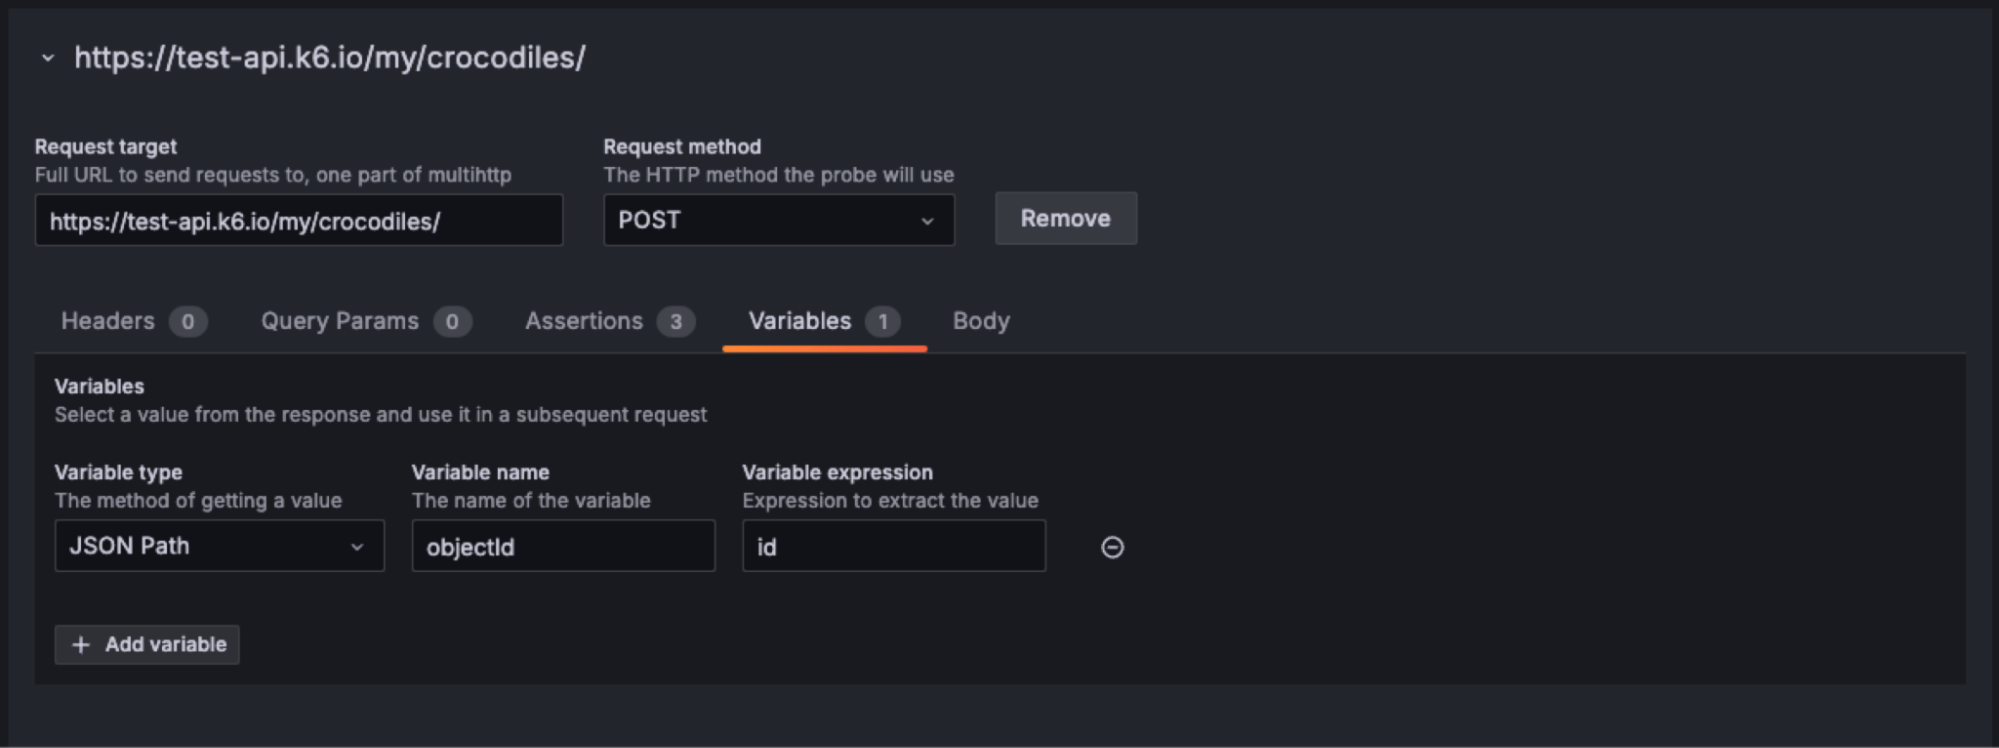Remove the objectId variable row
Image resolution: width=1999 pixels, height=748 pixels.
coord(1112,547)
